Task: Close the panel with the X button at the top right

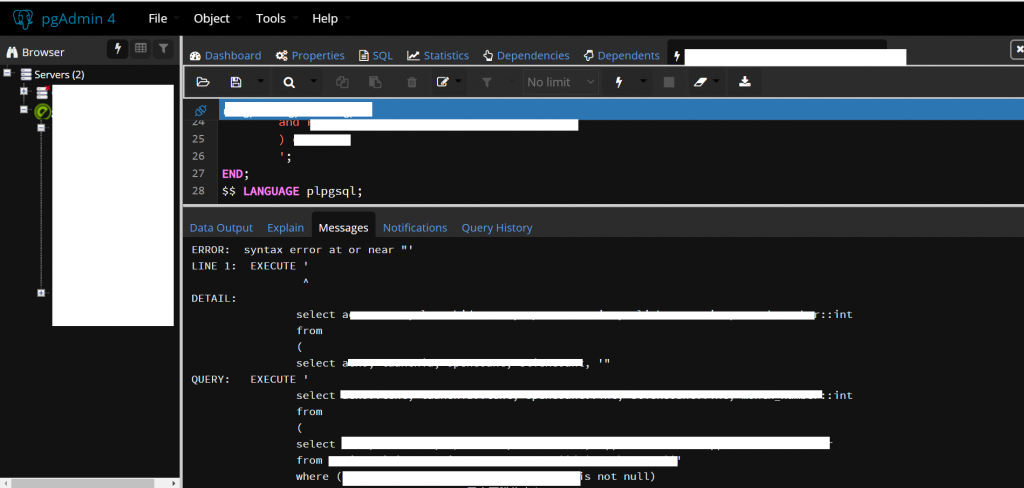Action: point(1017,50)
